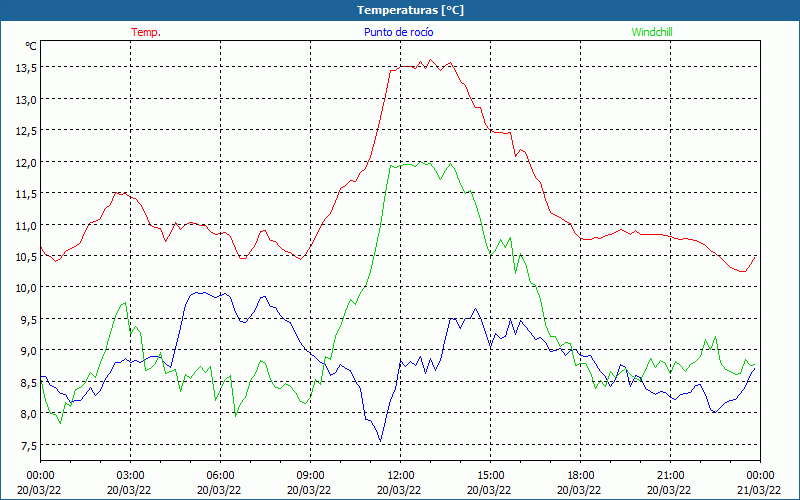Viewport: 800px width, 500px height.
Task: Click the 10,5 y-axis value
Action: pyautogui.click(x=26, y=258)
